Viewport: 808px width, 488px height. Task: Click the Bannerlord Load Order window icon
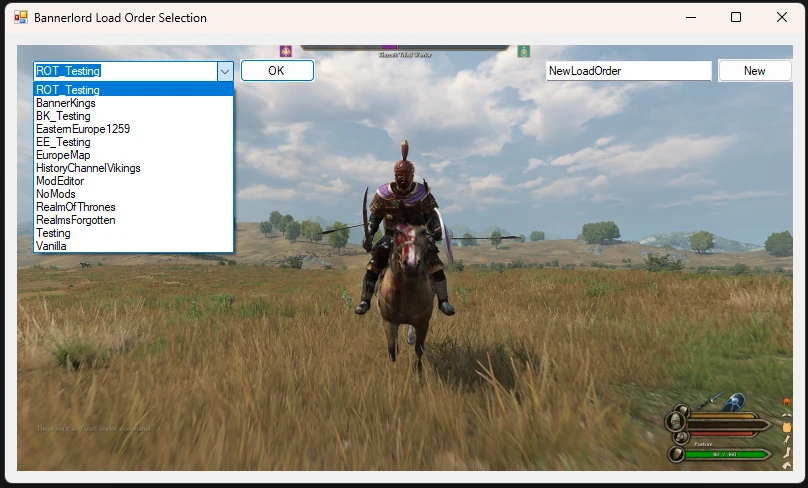click(x=21, y=18)
